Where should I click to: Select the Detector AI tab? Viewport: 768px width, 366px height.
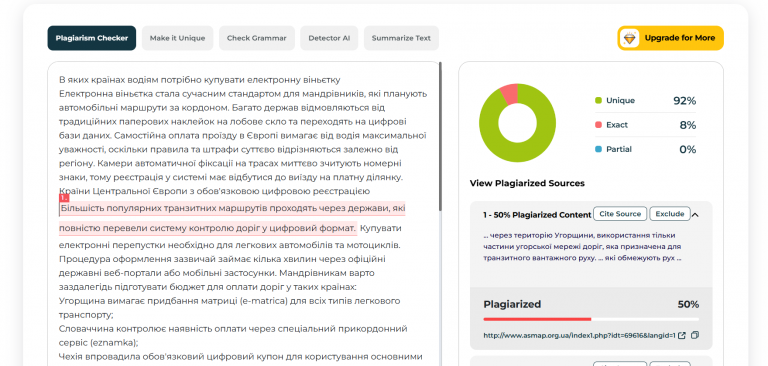[x=329, y=38]
